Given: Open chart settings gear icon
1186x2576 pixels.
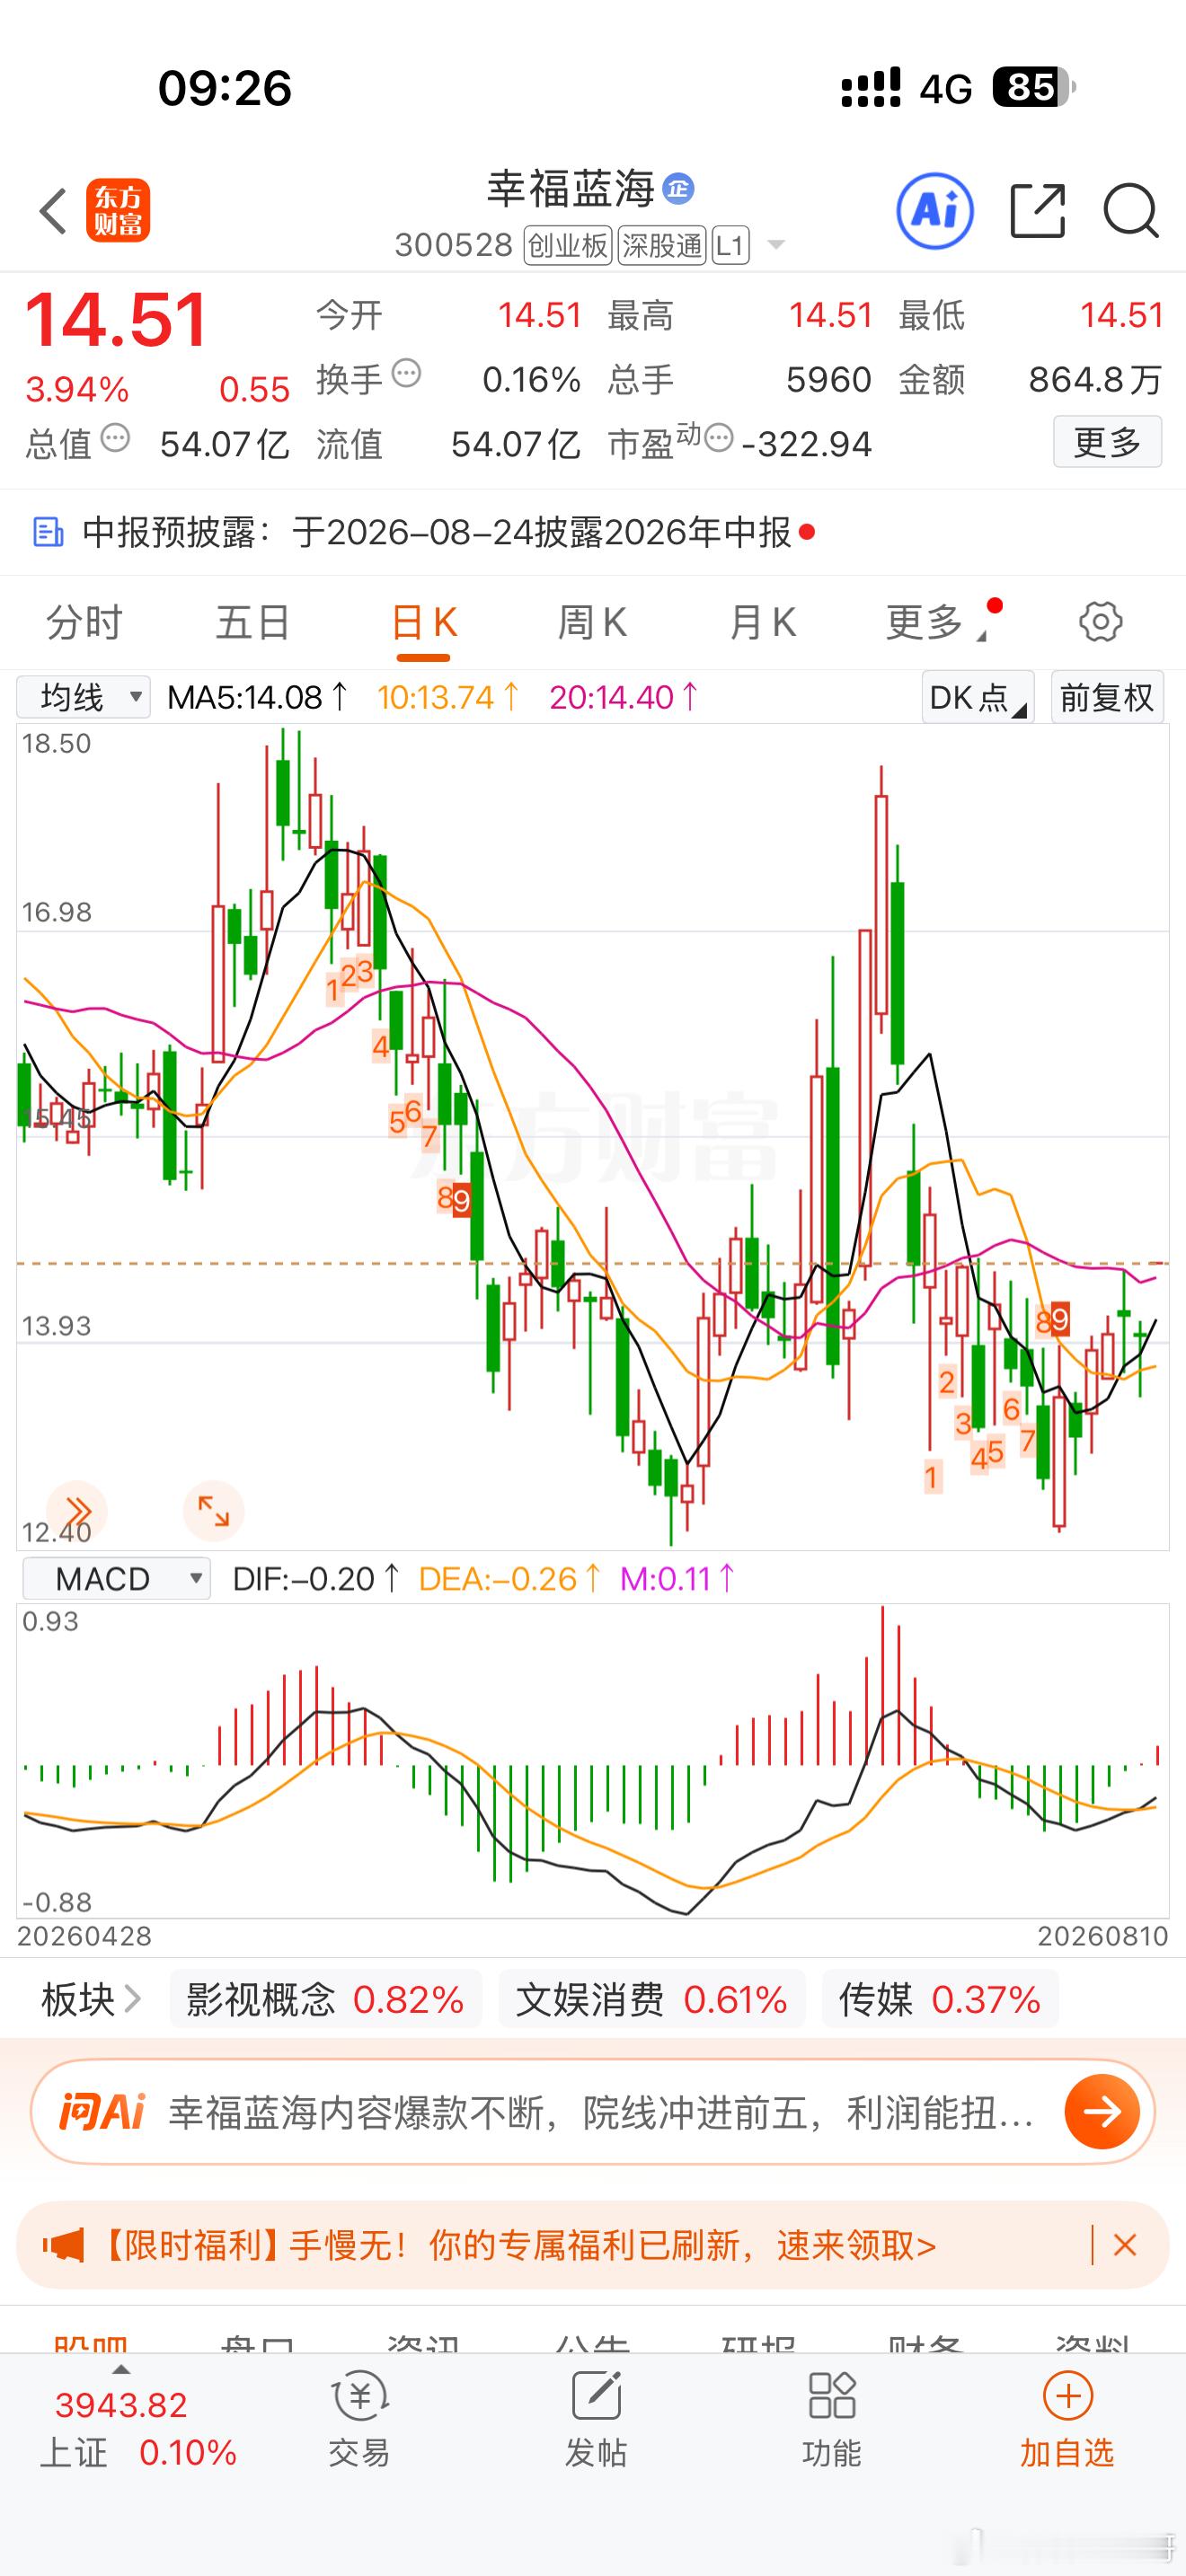Looking at the screenshot, I should (x=1101, y=622).
